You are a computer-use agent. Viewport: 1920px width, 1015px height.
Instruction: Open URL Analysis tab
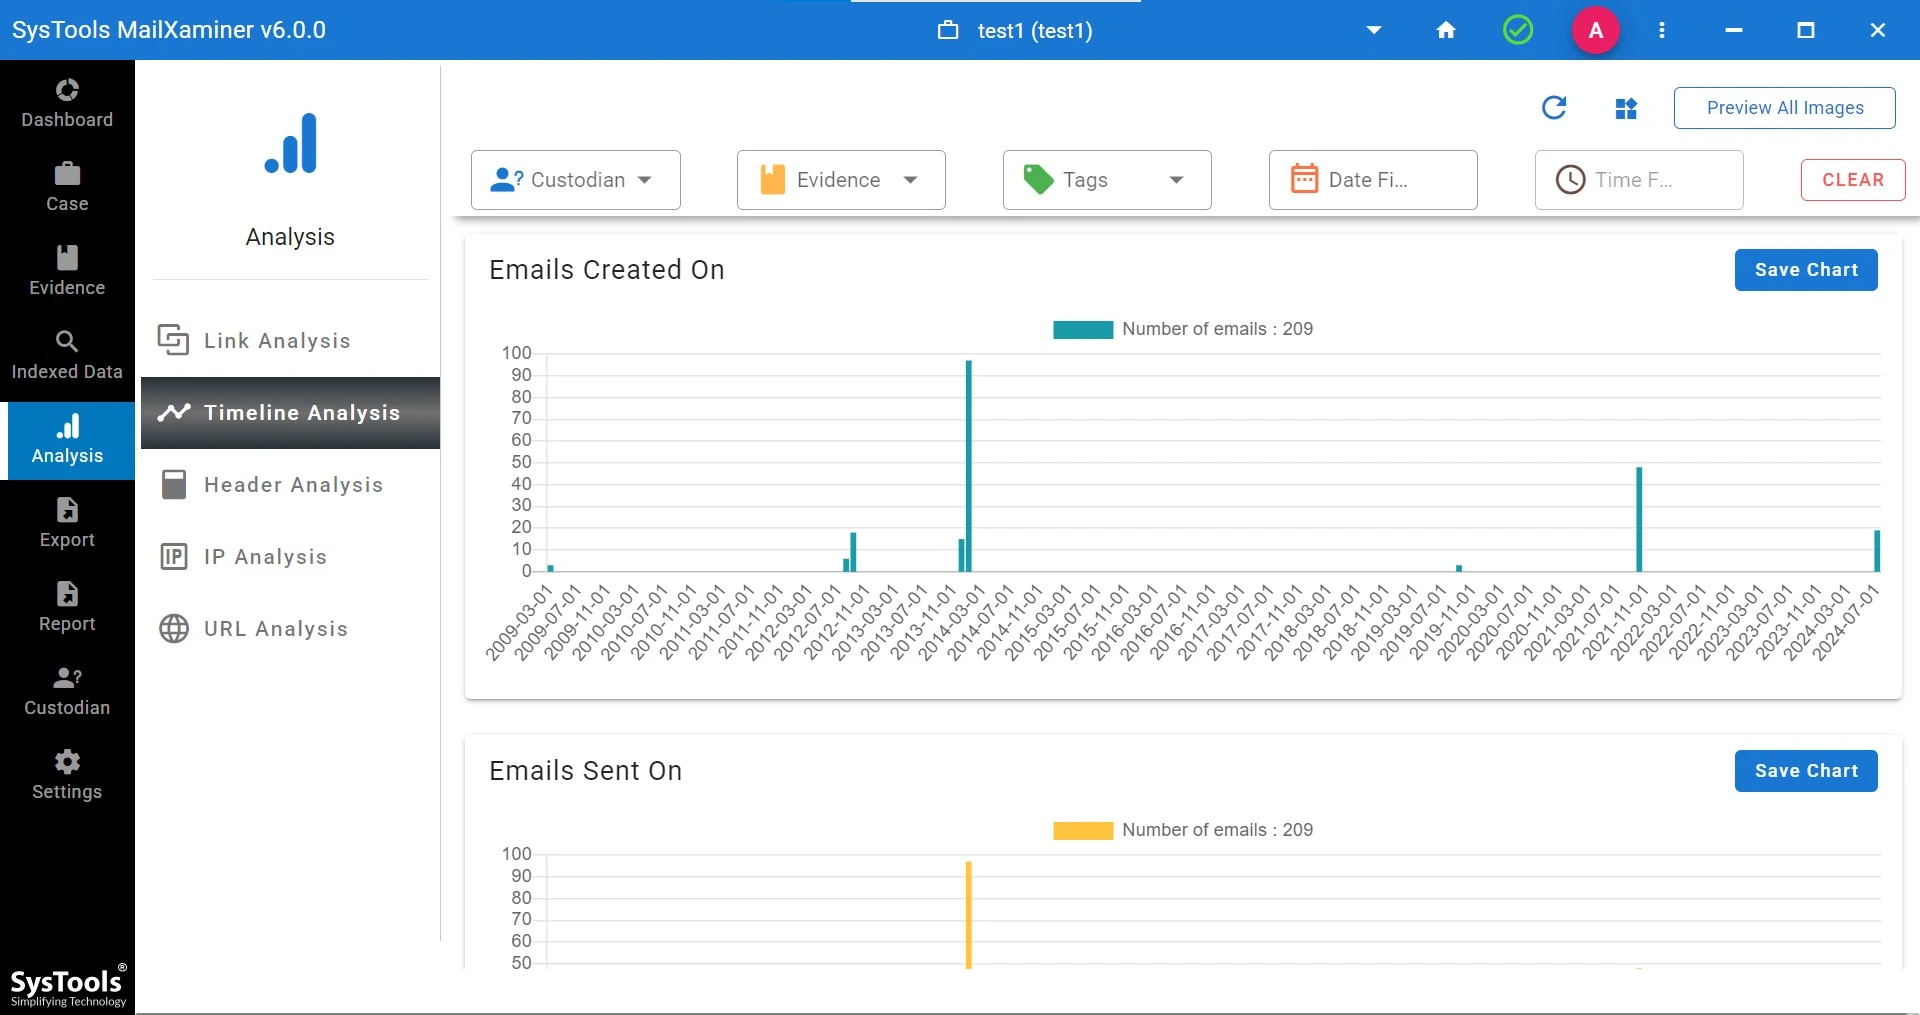pos(290,629)
